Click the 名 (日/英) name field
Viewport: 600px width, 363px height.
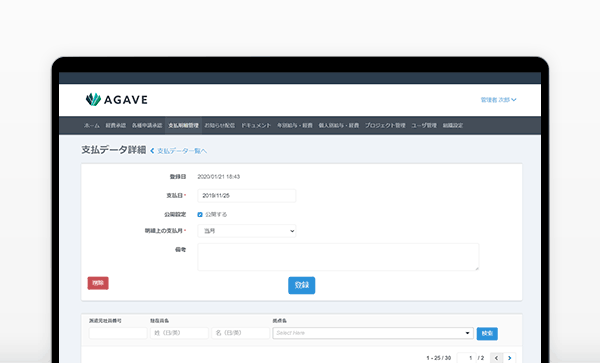(240, 333)
